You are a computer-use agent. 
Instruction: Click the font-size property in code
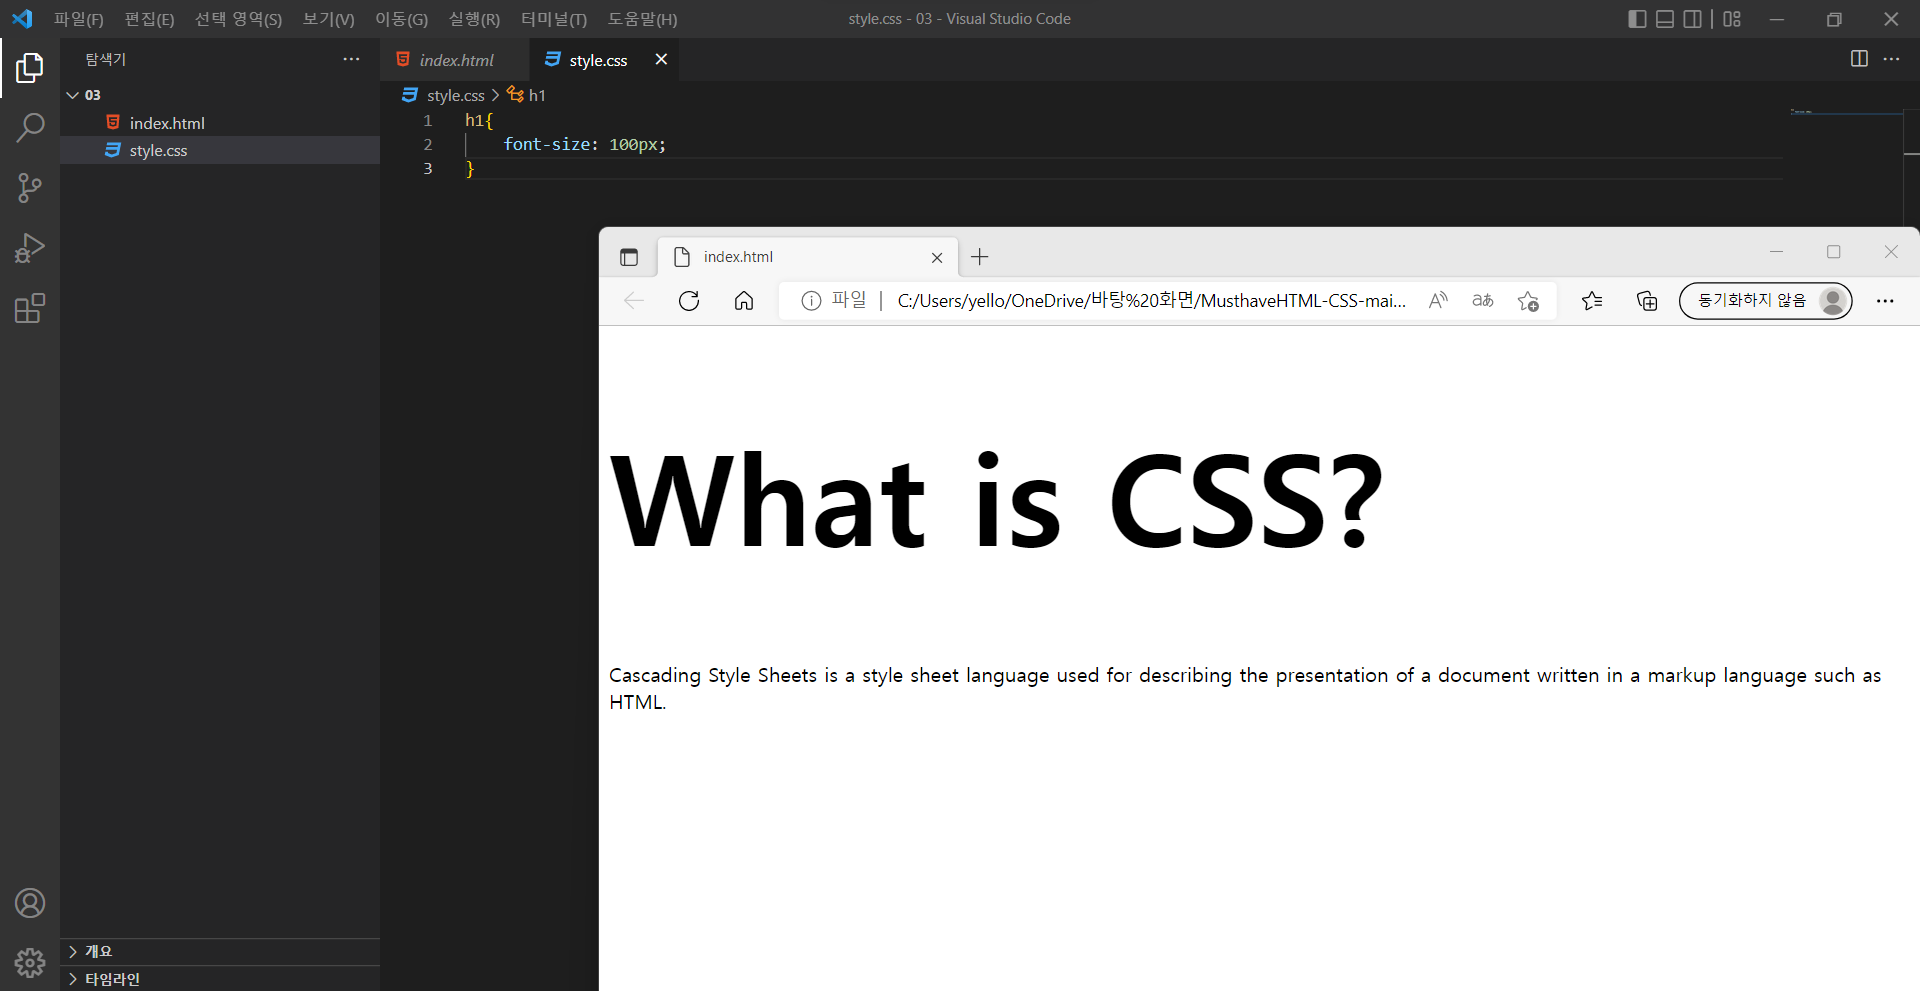[x=547, y=144]
